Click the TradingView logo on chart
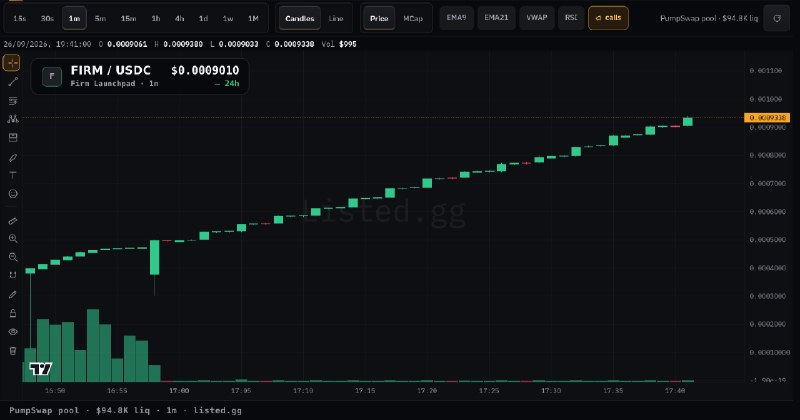 pos(40,368)
